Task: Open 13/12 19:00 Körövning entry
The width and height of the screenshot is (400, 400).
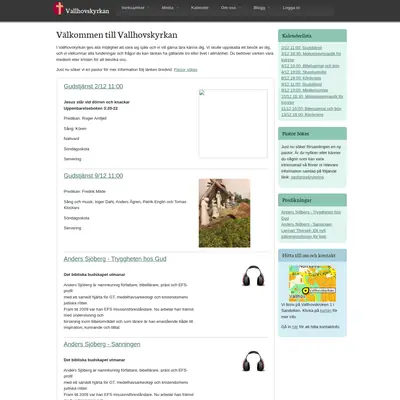Action: coord(302,115)
